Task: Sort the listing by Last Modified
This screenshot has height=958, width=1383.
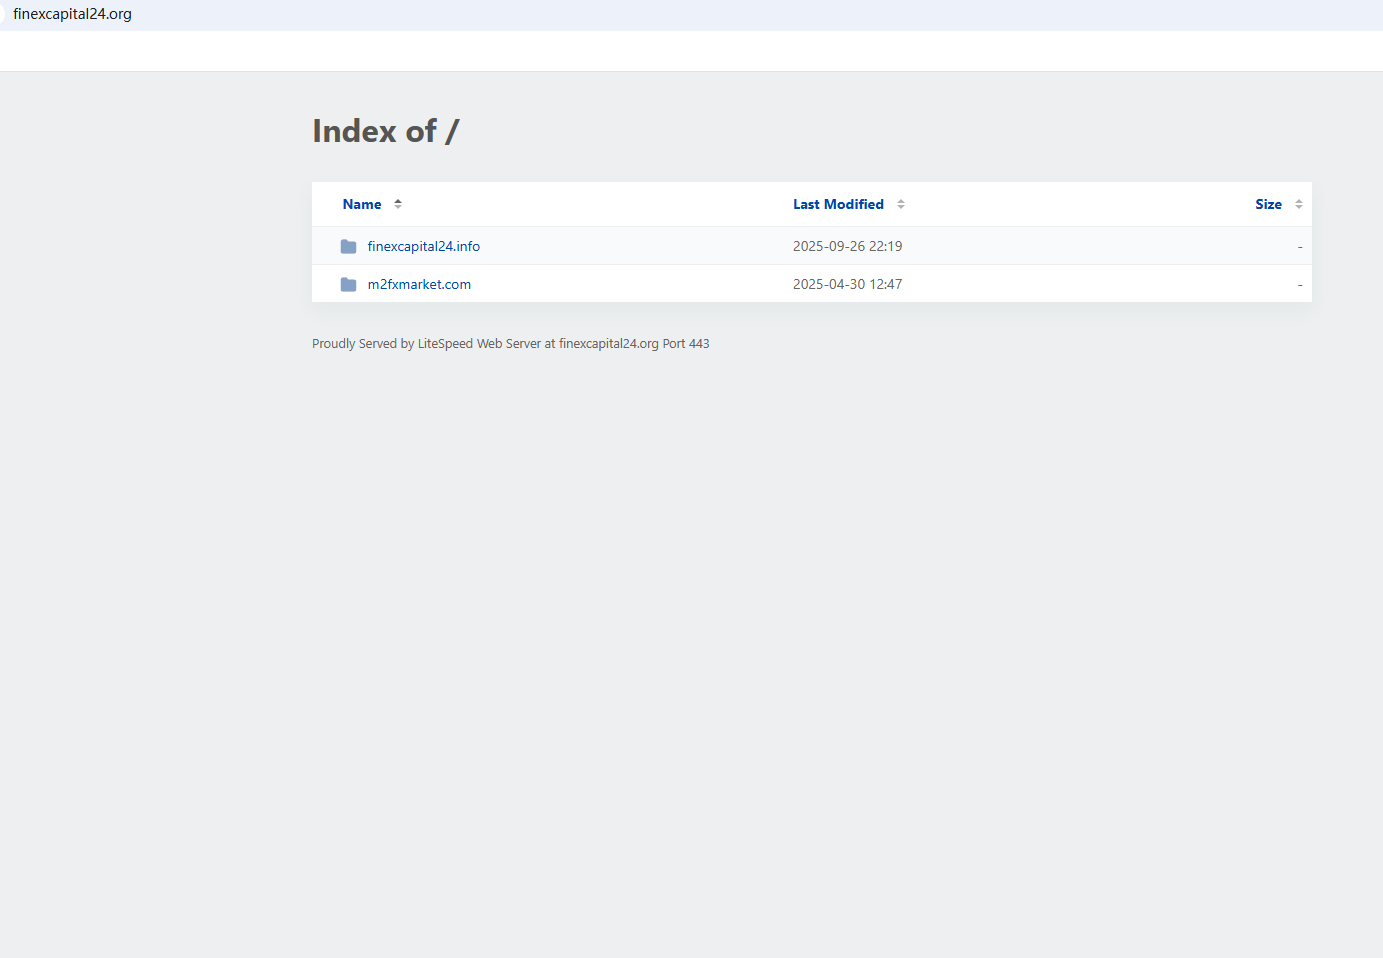Action: click(838, 204)
